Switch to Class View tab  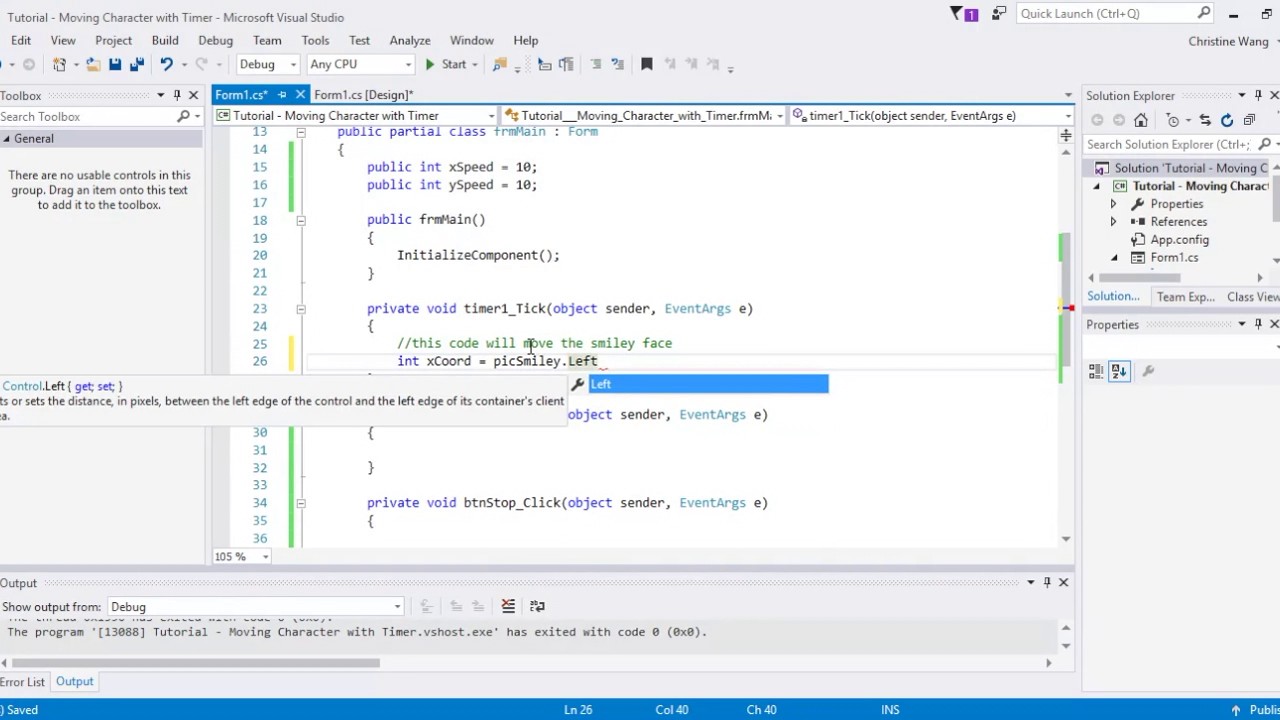tap(1253, 297)
